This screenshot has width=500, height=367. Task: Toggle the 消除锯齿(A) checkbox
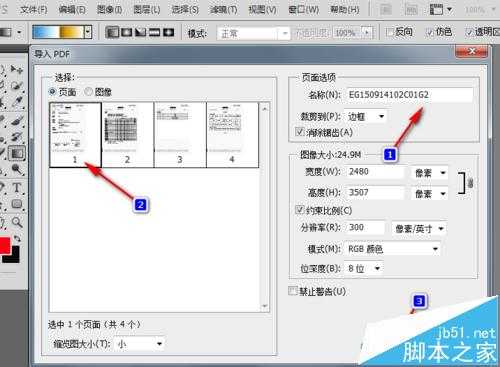point(299,131)
